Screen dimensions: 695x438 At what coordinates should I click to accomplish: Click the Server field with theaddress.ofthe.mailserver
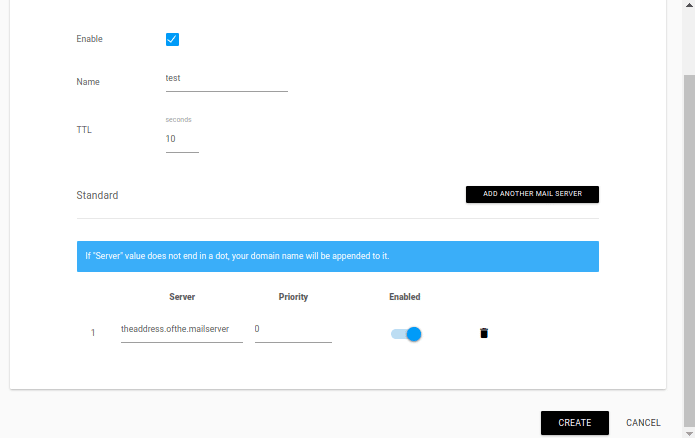point(182,331)
